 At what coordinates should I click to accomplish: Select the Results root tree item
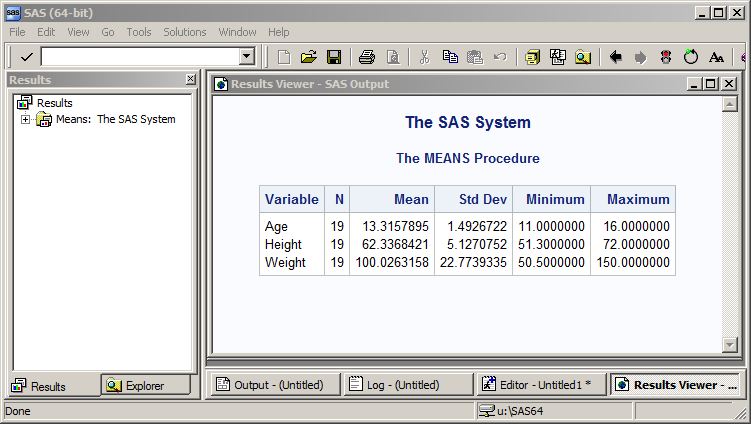[54, 103]
